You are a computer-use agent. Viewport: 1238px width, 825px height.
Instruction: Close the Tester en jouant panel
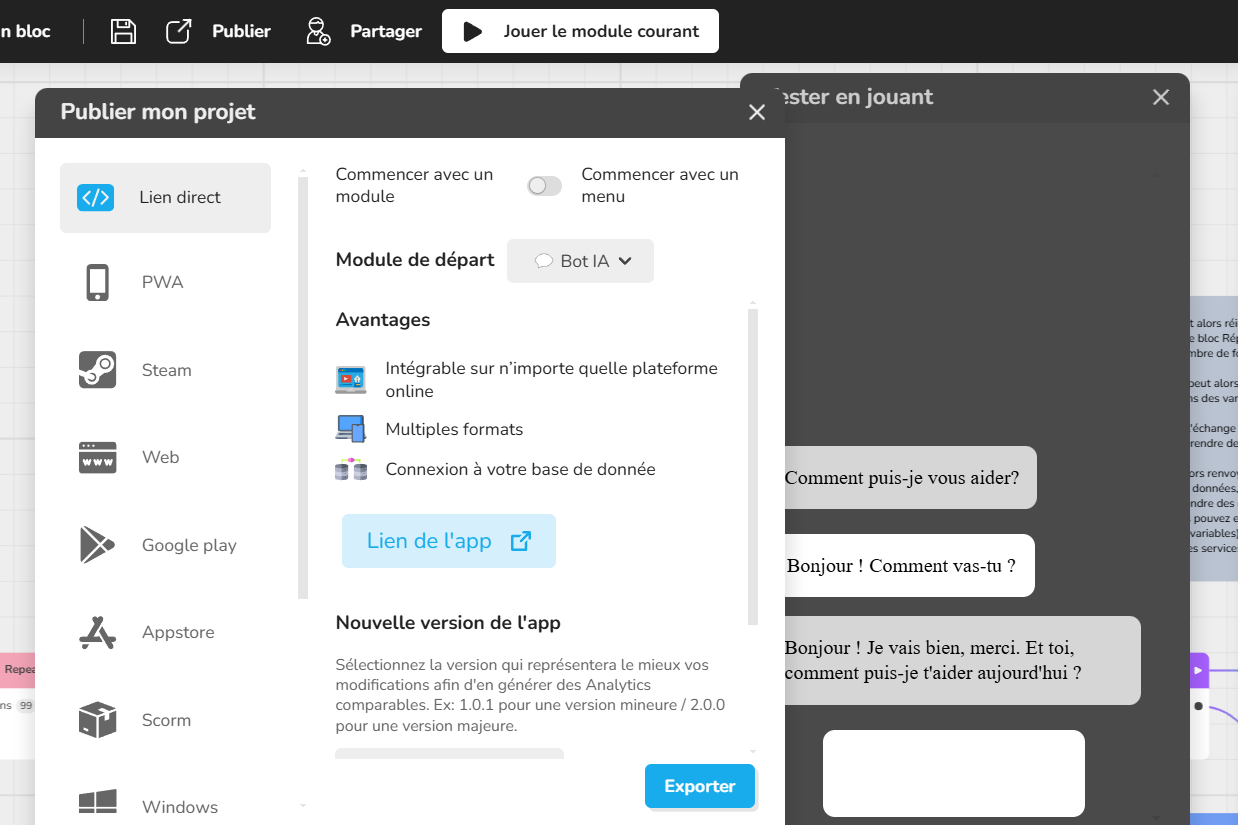coord(1161,97)
